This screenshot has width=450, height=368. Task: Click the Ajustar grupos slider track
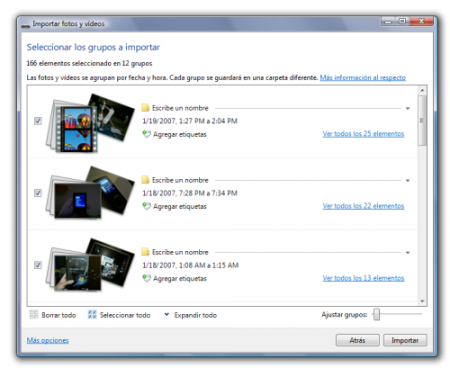[398, 314]
